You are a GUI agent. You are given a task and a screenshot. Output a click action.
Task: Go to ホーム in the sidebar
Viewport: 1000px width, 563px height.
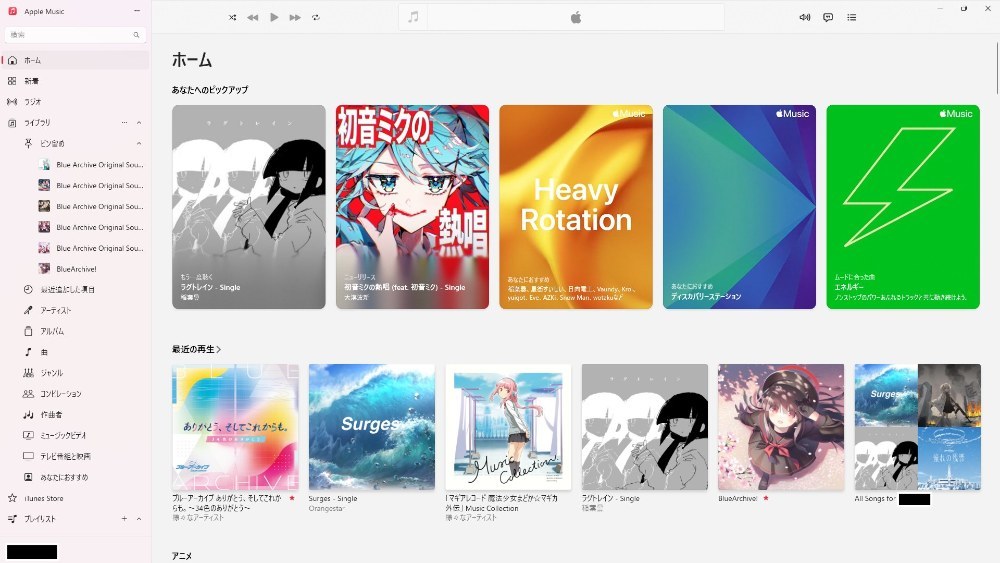click(76, 60)
